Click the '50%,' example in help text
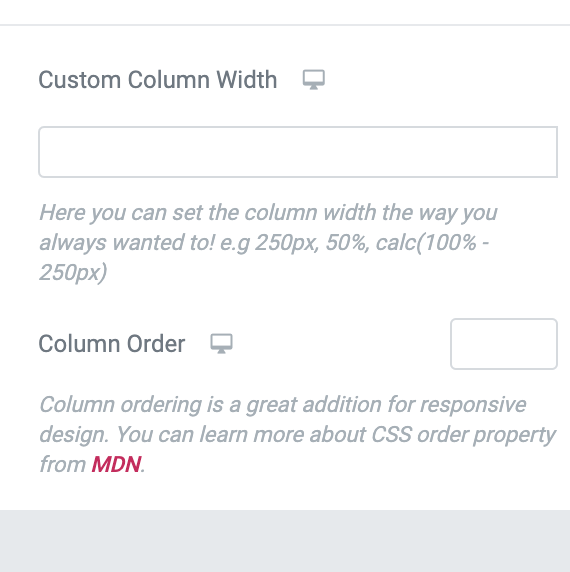570x572 pixels. tap(348, 243)
